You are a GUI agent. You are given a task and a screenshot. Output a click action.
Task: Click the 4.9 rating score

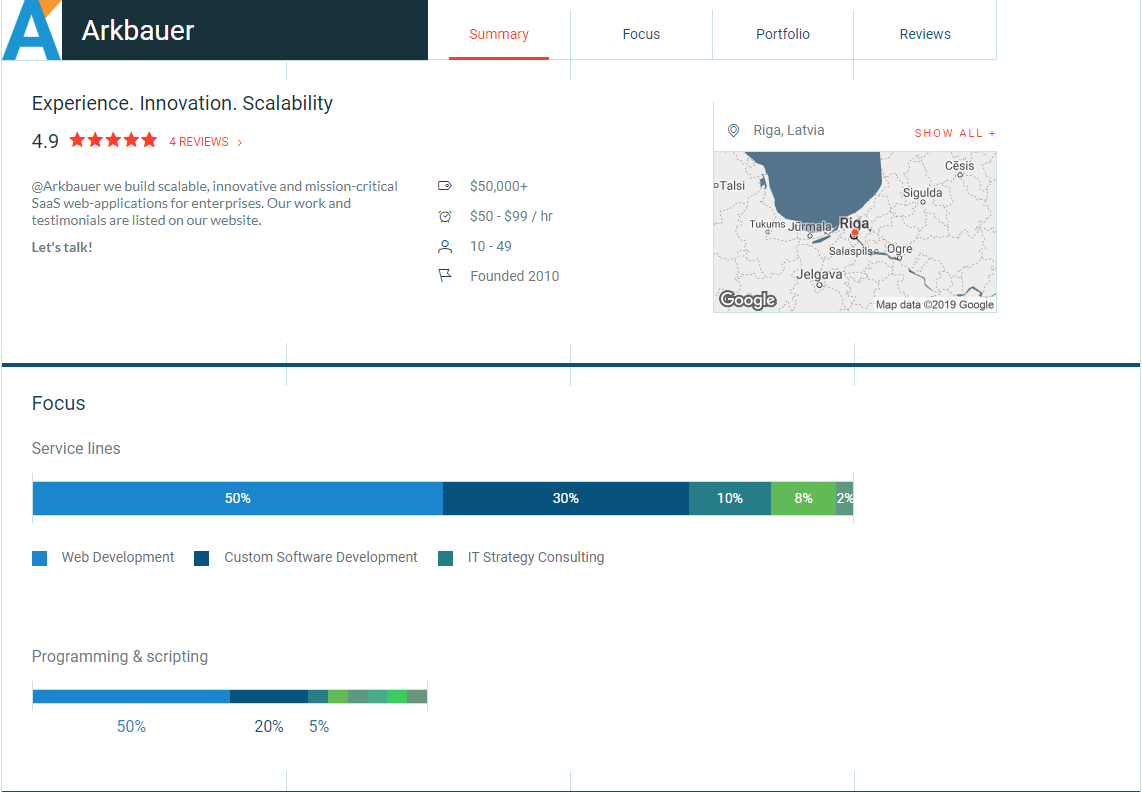pos(45,141)
